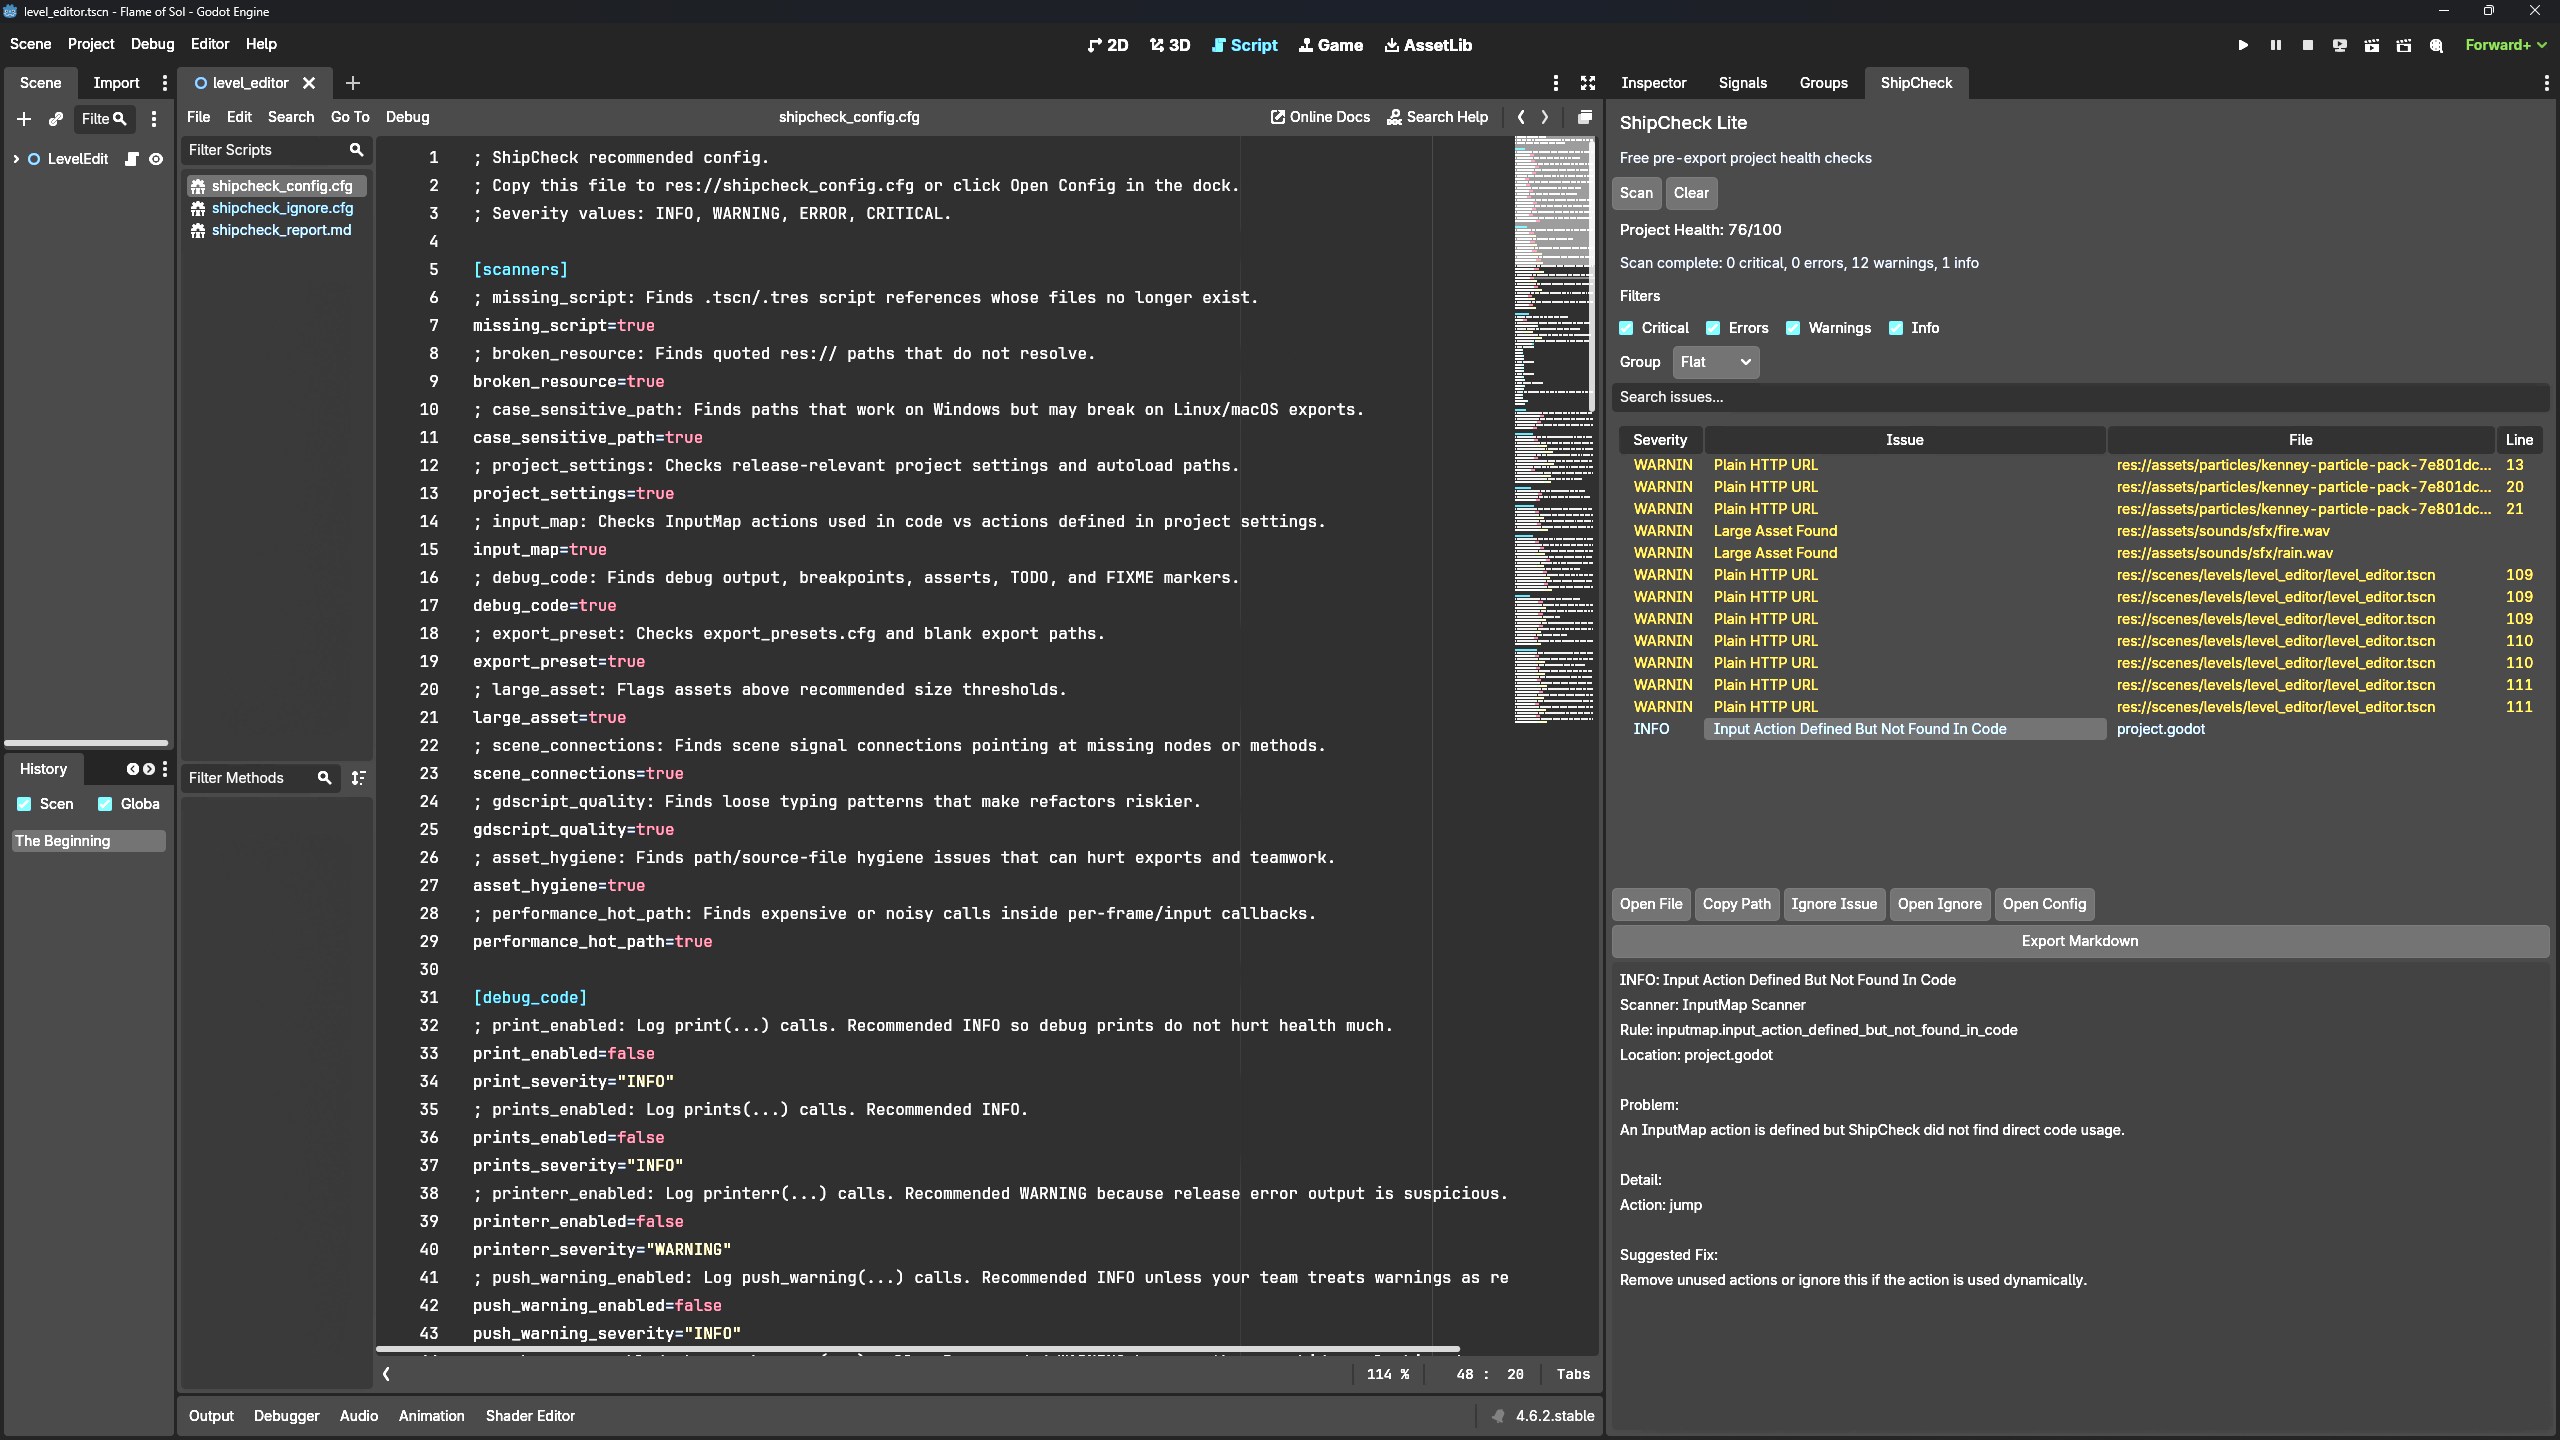
Task: Open the top Debug menu
Action: (152, 44)
